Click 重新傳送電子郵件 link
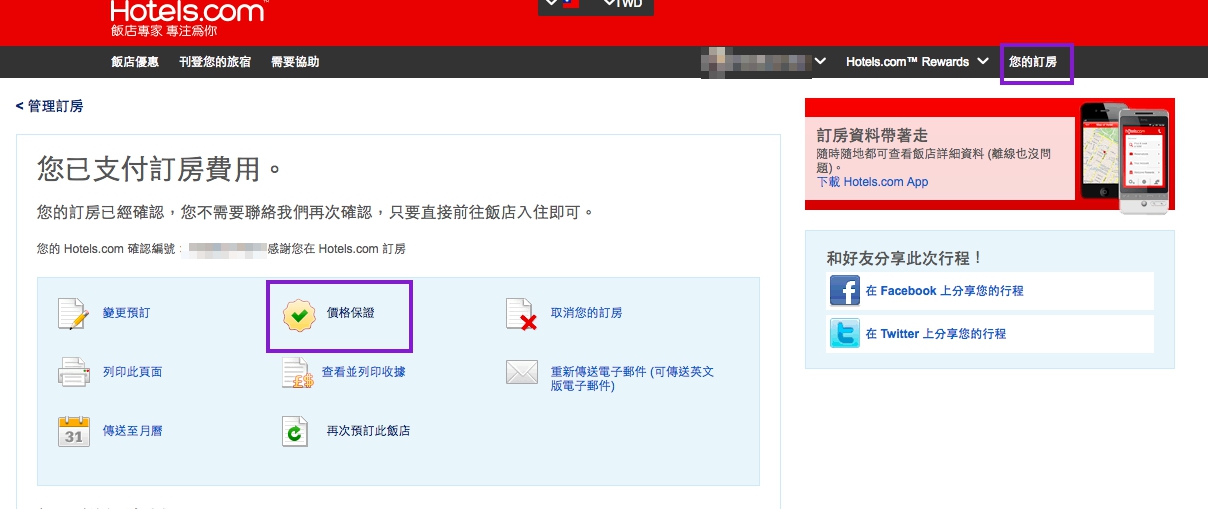Viewport: 1208px width, 509px height. pos(633,378)
